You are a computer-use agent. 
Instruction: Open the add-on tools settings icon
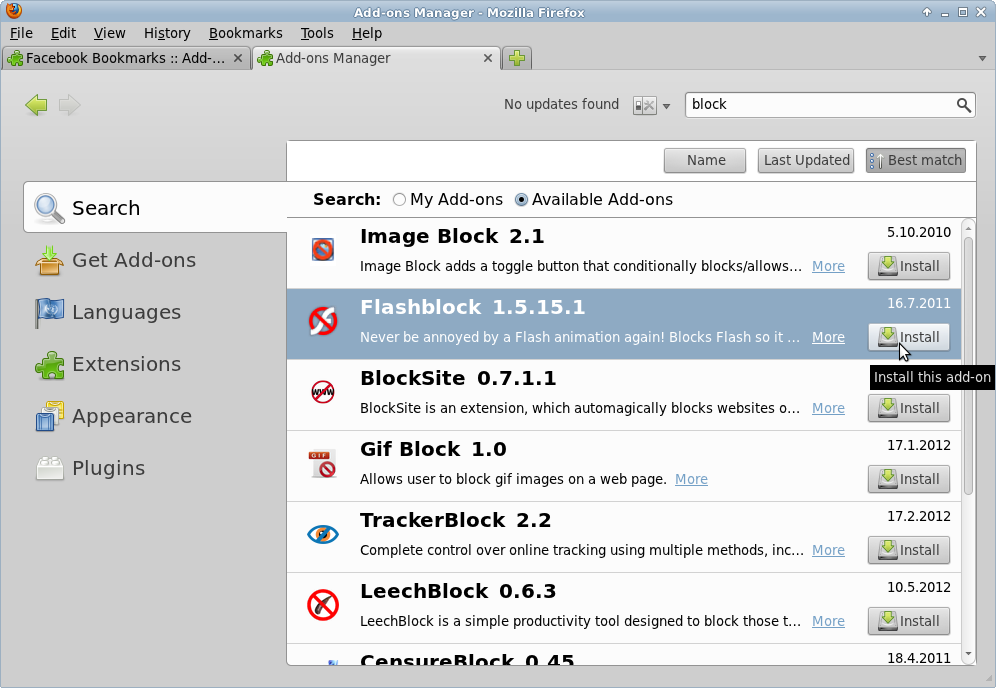[644, 105]
